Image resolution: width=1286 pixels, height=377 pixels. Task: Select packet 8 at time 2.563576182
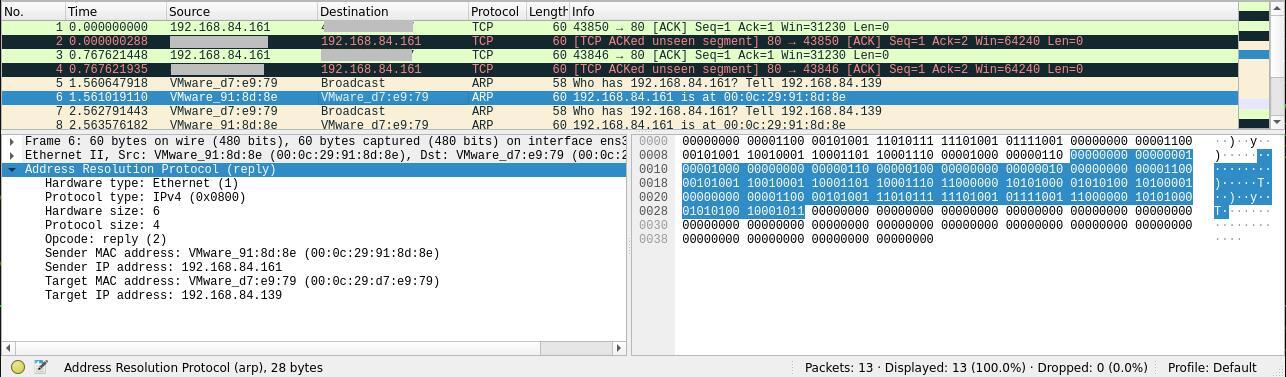[x=619, y=124]
